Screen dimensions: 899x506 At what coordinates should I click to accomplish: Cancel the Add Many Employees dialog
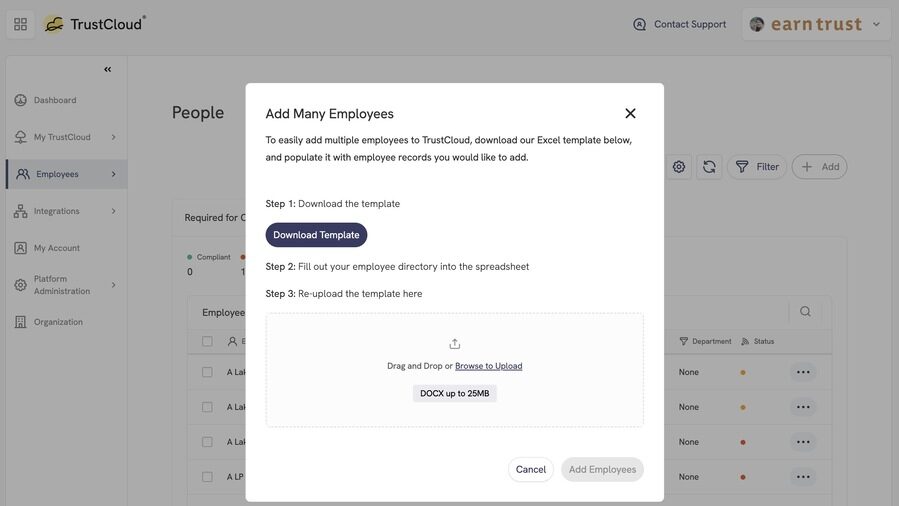[530, 469]
